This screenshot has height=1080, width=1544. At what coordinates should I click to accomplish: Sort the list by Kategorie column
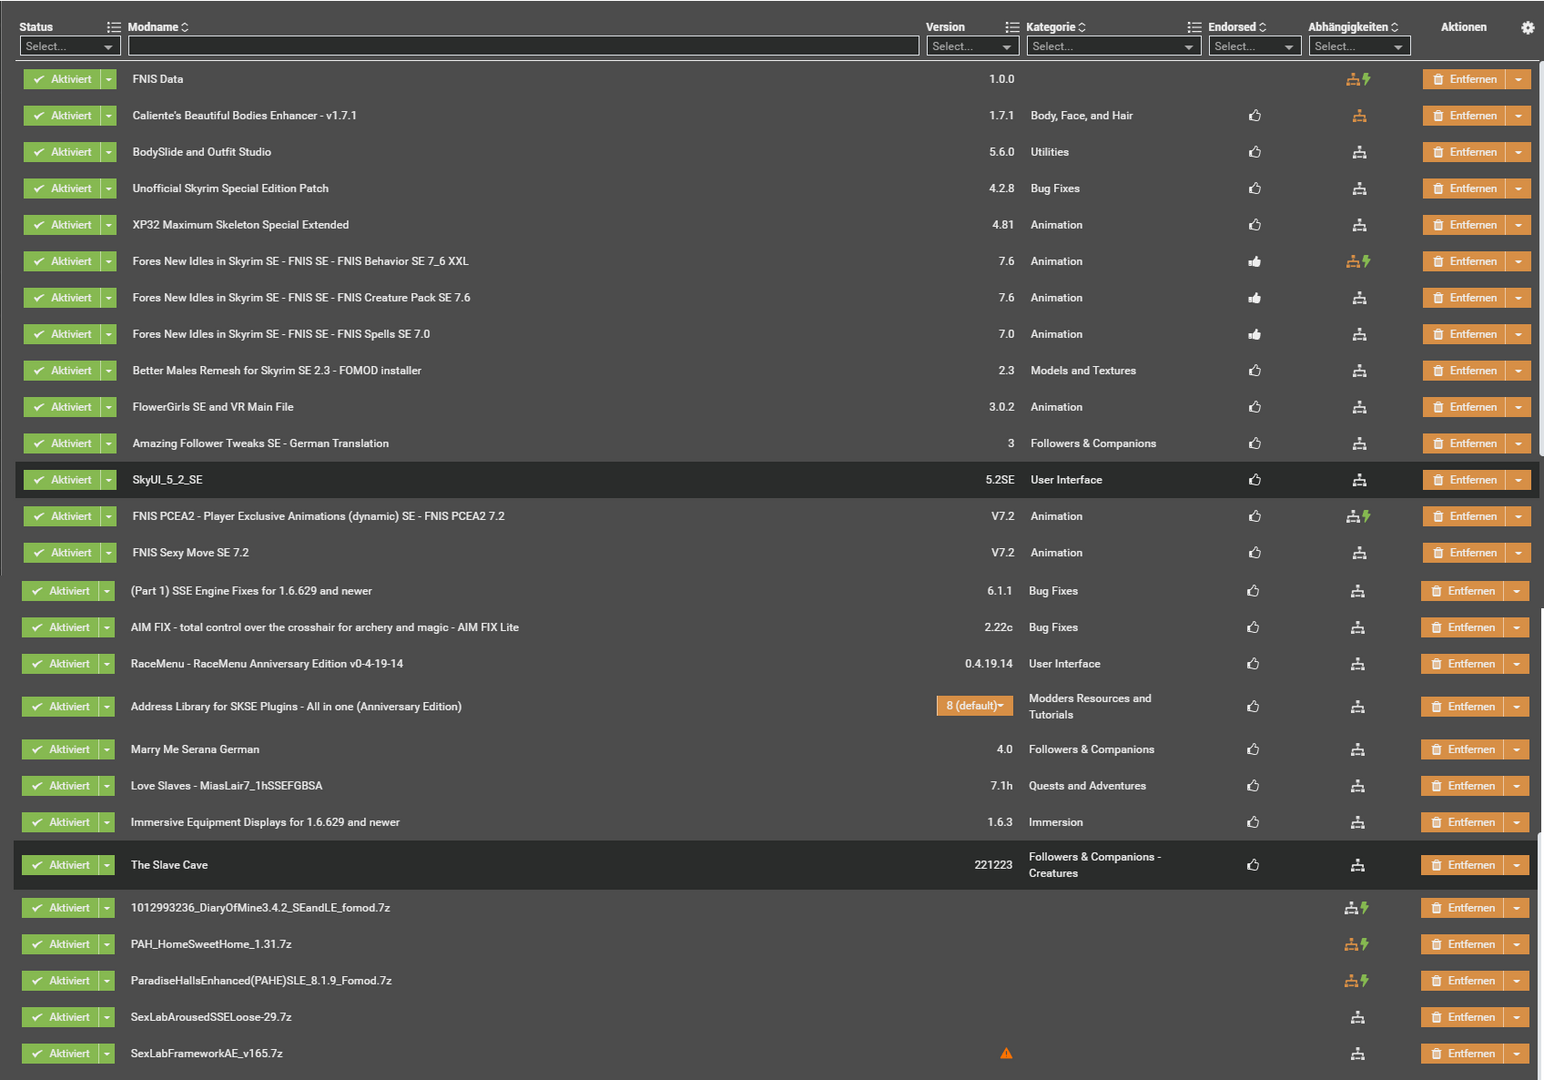(1056, 27)
